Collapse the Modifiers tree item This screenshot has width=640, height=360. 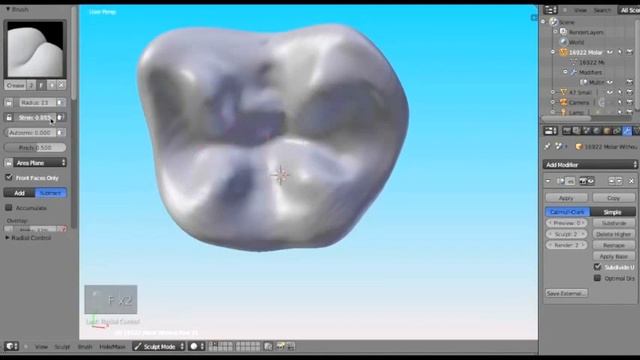click(x=565, y=72)
